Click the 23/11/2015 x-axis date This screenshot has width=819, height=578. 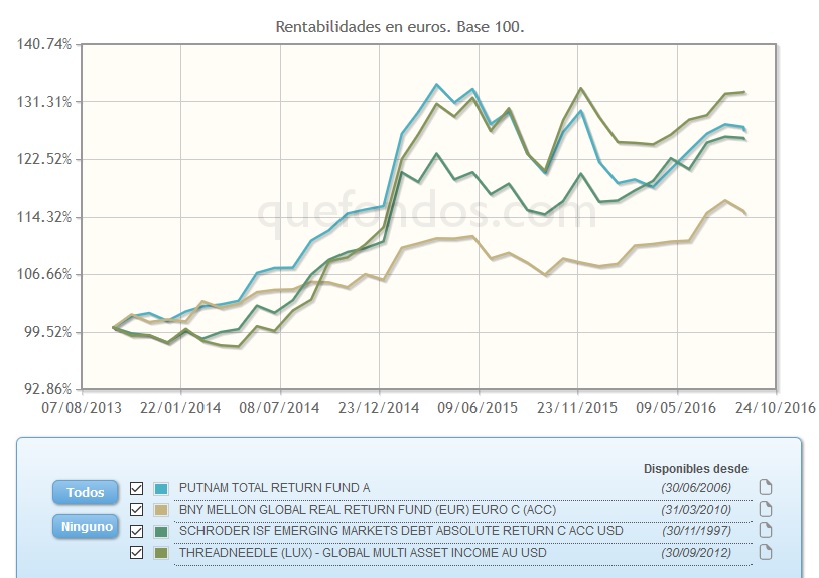[x=577, y=407]
